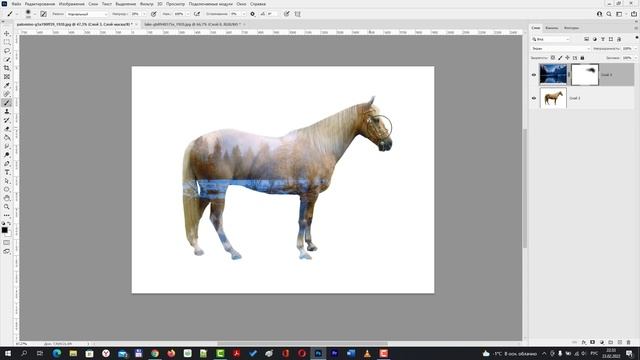640x360 pixels.
Task: Select the Zoom tool
Action: pyautogui.click(x=7, y=207)
